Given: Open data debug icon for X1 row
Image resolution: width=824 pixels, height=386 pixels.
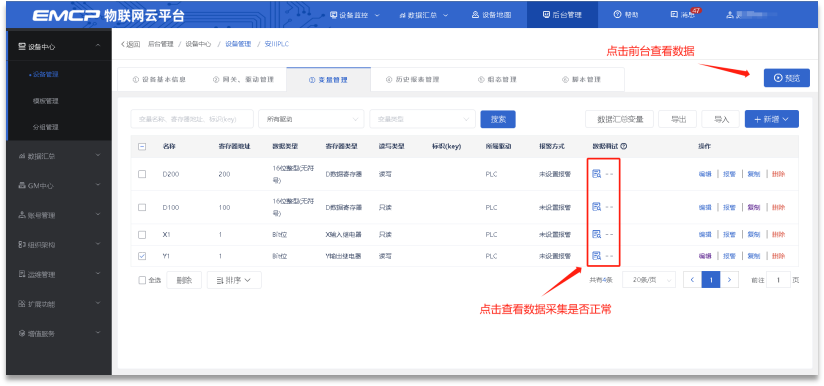Looking at the screenshot, I should pos(596,234).
